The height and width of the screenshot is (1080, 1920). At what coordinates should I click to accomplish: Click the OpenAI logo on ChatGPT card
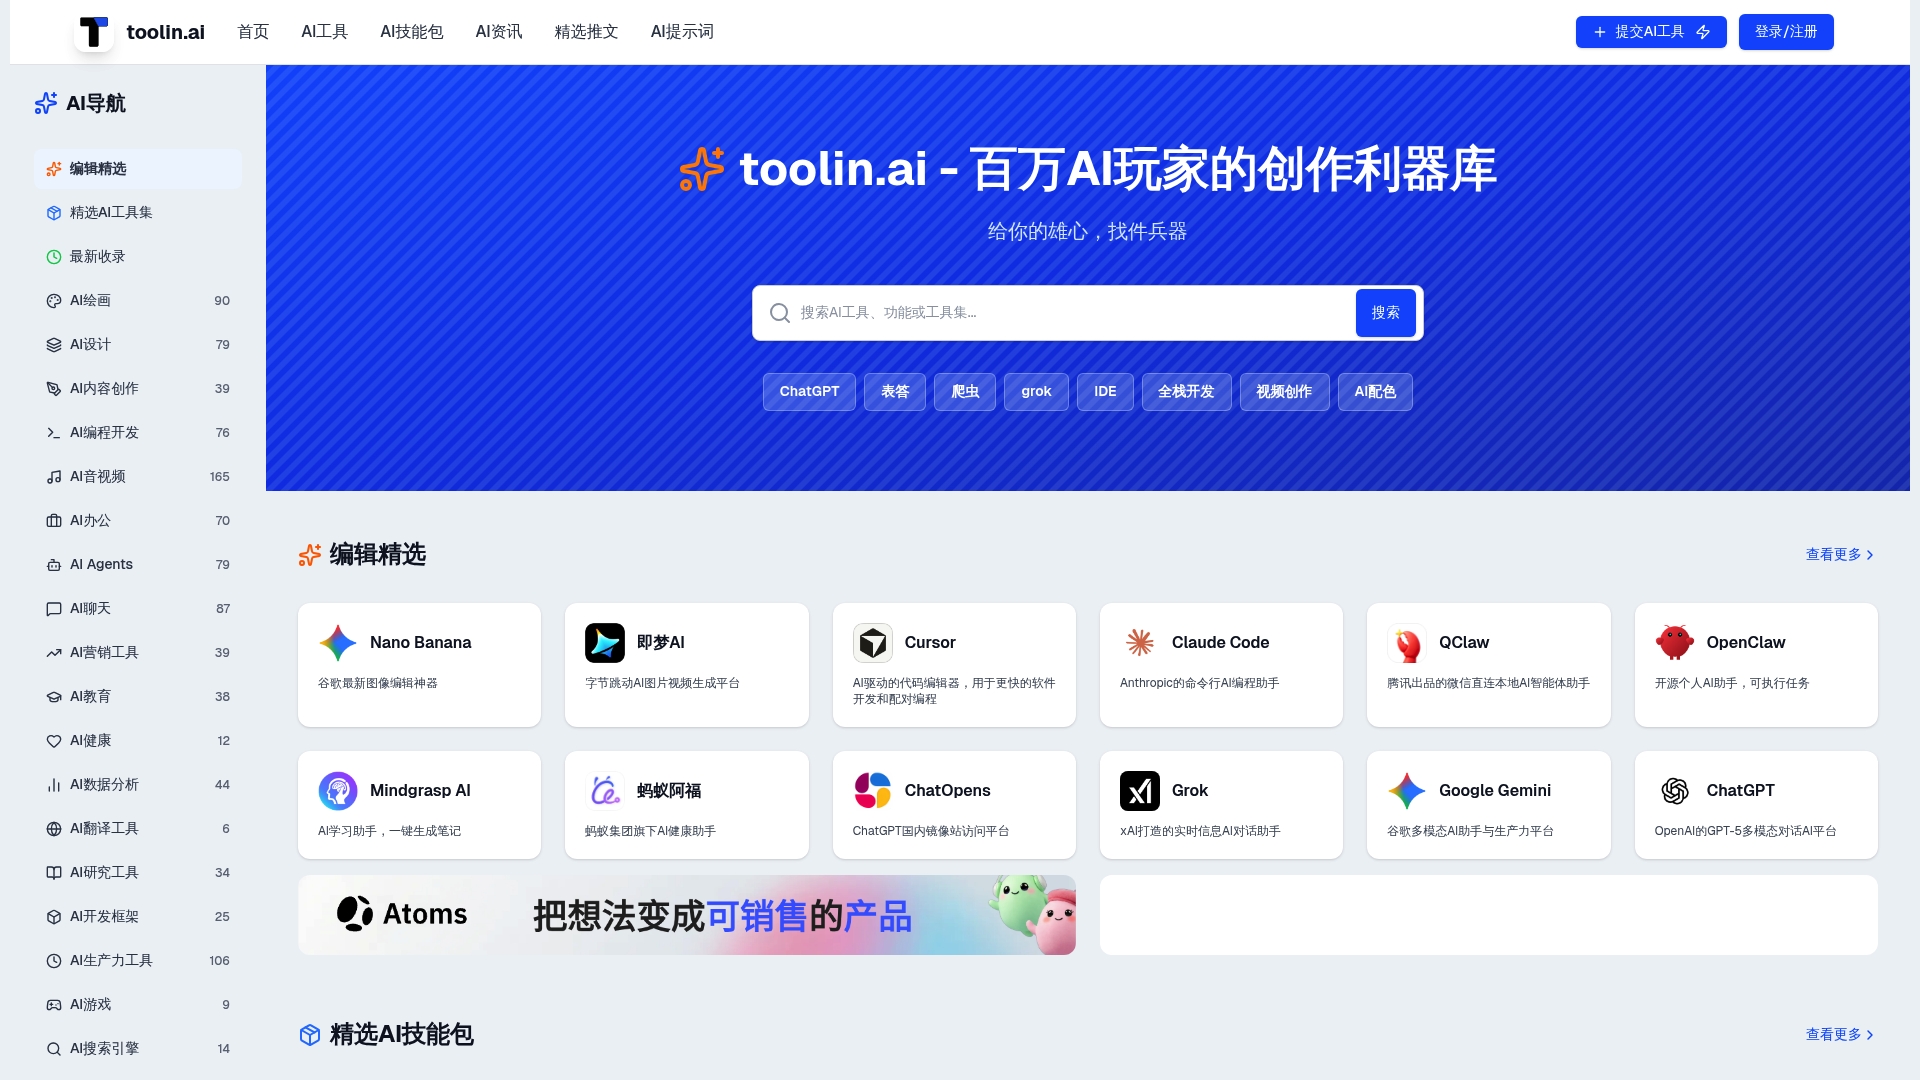1674,790
